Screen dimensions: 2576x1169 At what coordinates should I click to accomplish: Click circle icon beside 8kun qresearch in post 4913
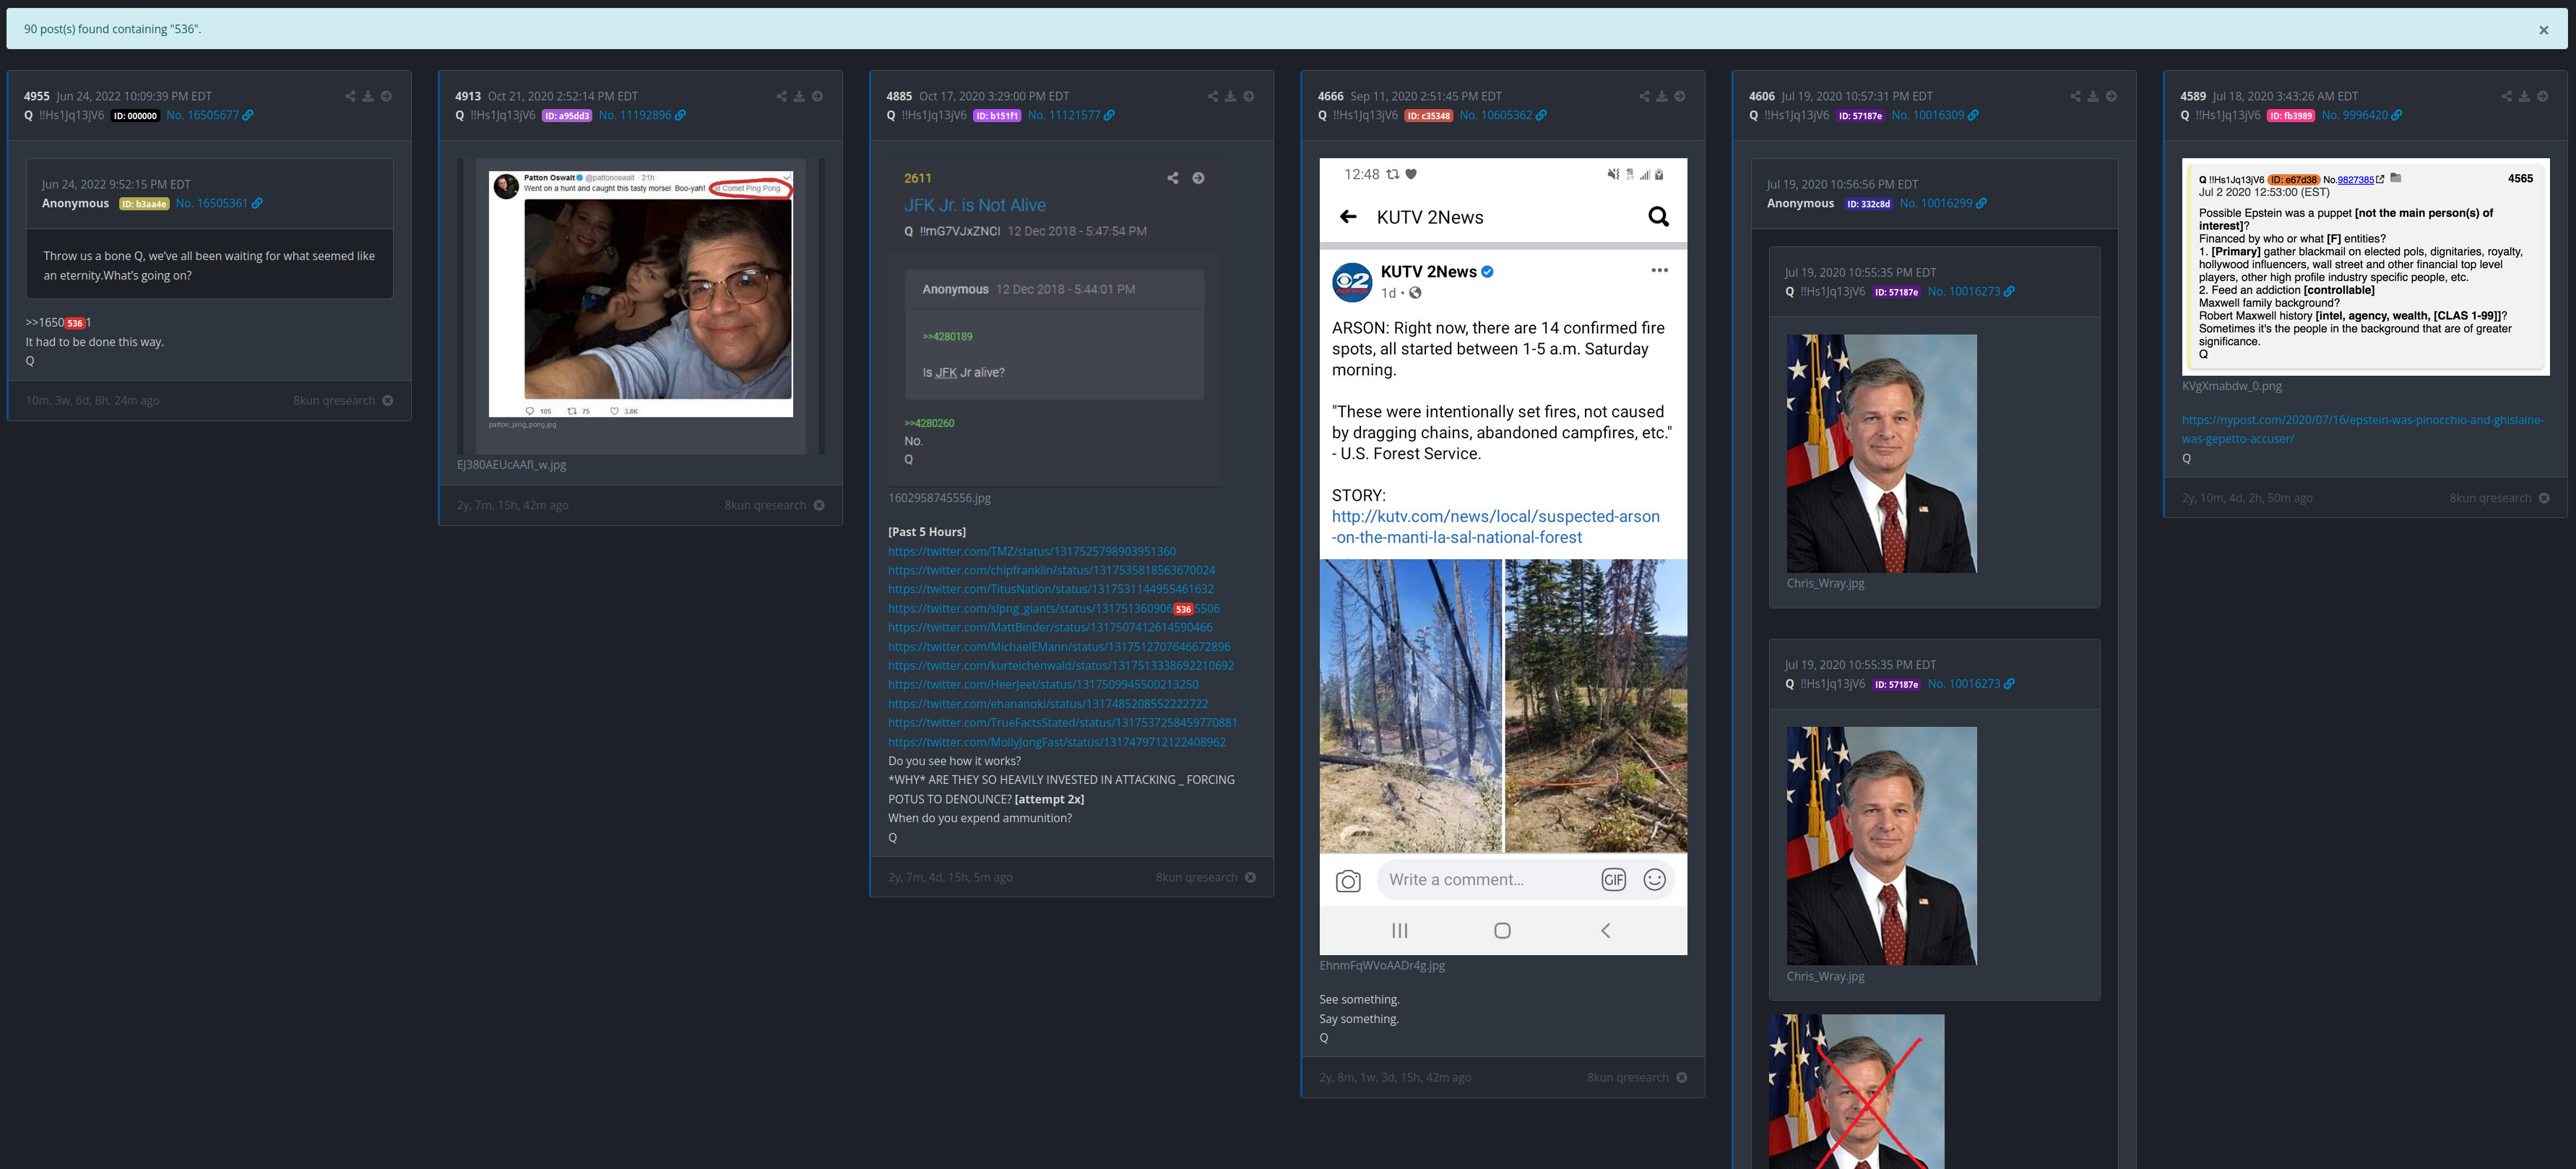point(819,505)
